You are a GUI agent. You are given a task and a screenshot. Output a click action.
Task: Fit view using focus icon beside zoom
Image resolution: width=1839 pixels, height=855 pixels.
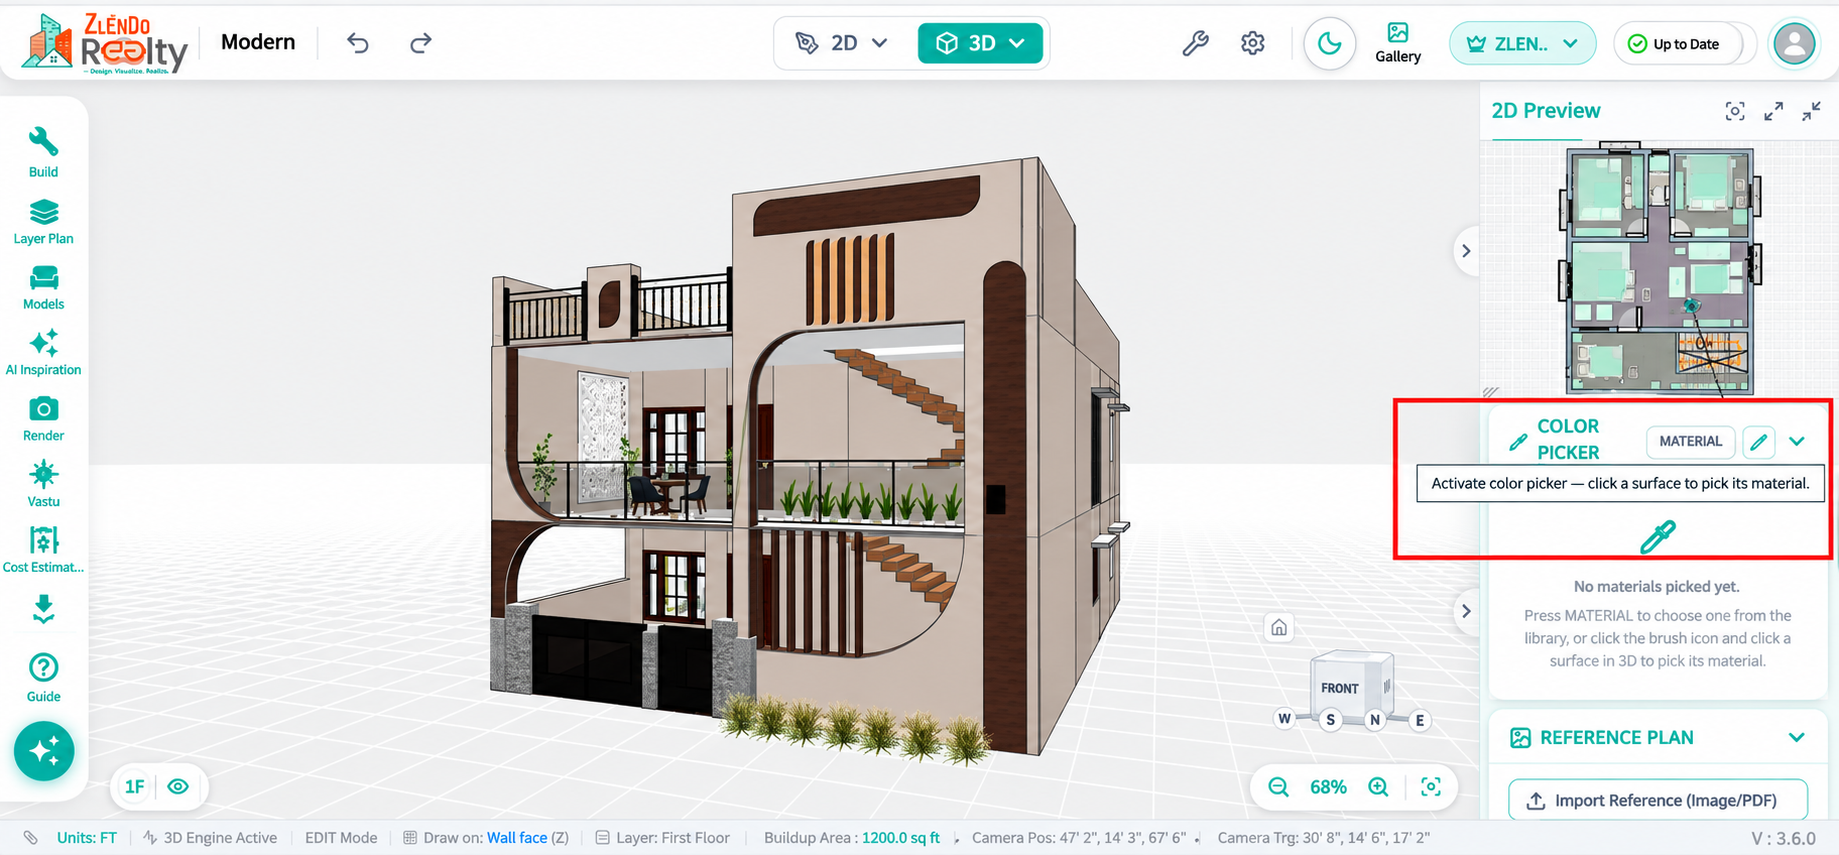click(1431, 787)
